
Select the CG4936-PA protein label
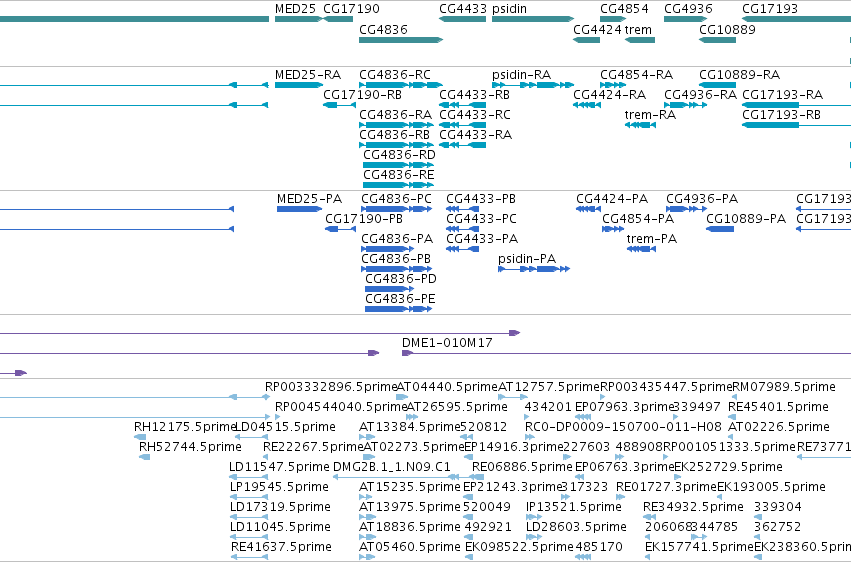[702, 199]
